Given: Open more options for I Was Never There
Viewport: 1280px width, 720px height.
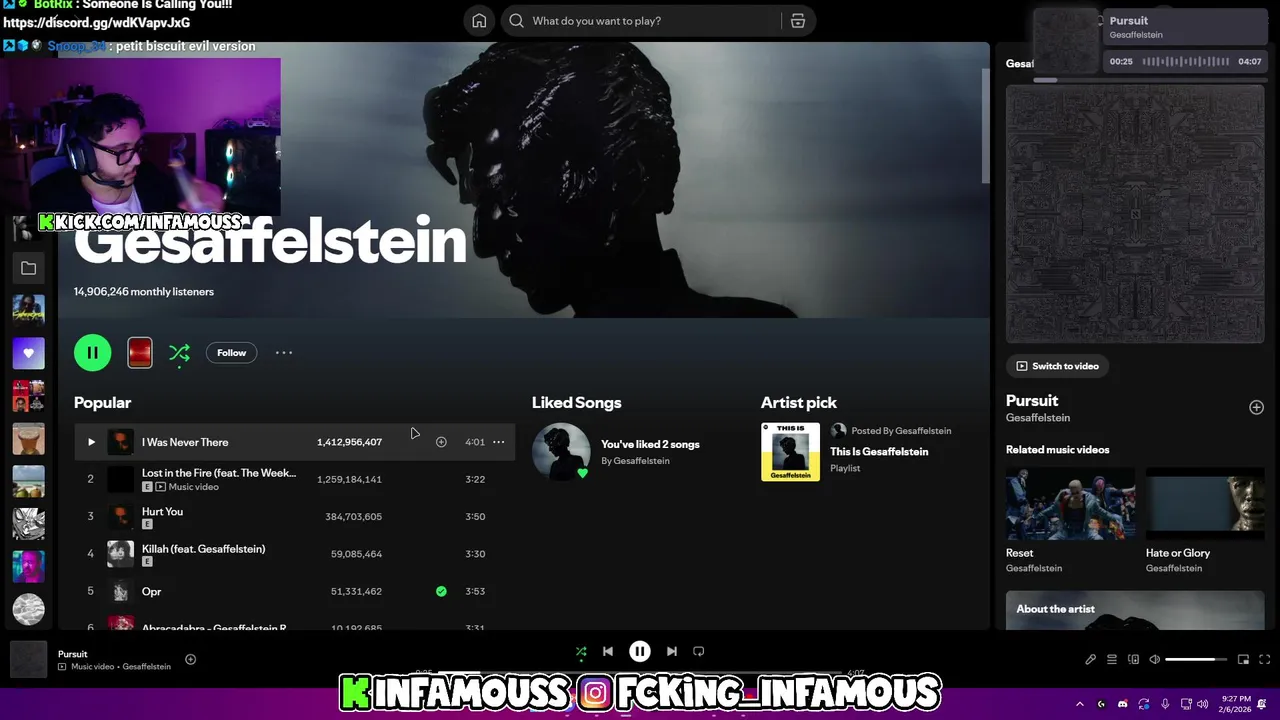Looking at the screenshot, I should coord(499,442).
